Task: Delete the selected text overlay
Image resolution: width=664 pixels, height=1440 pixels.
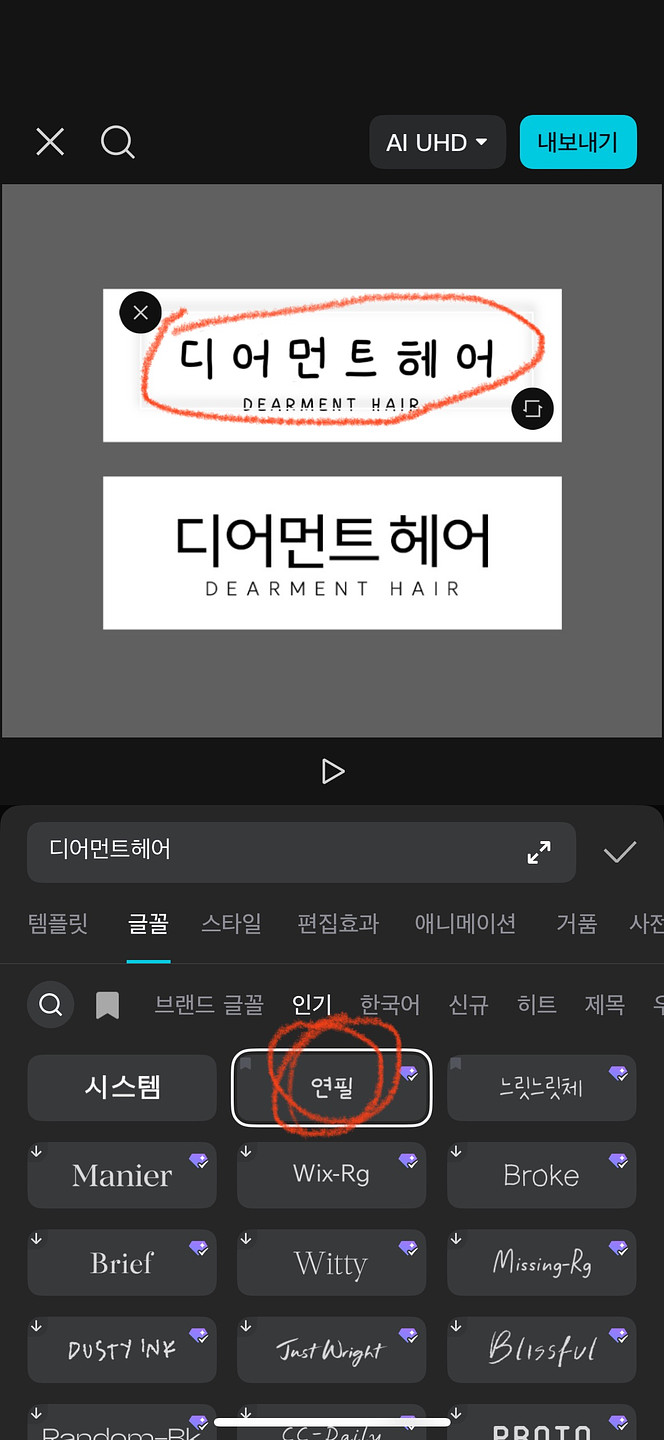Action: (x=140, y=313)
